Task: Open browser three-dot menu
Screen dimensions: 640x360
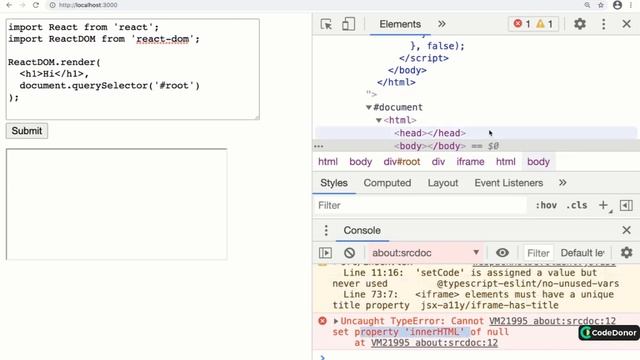Action: 631,5
